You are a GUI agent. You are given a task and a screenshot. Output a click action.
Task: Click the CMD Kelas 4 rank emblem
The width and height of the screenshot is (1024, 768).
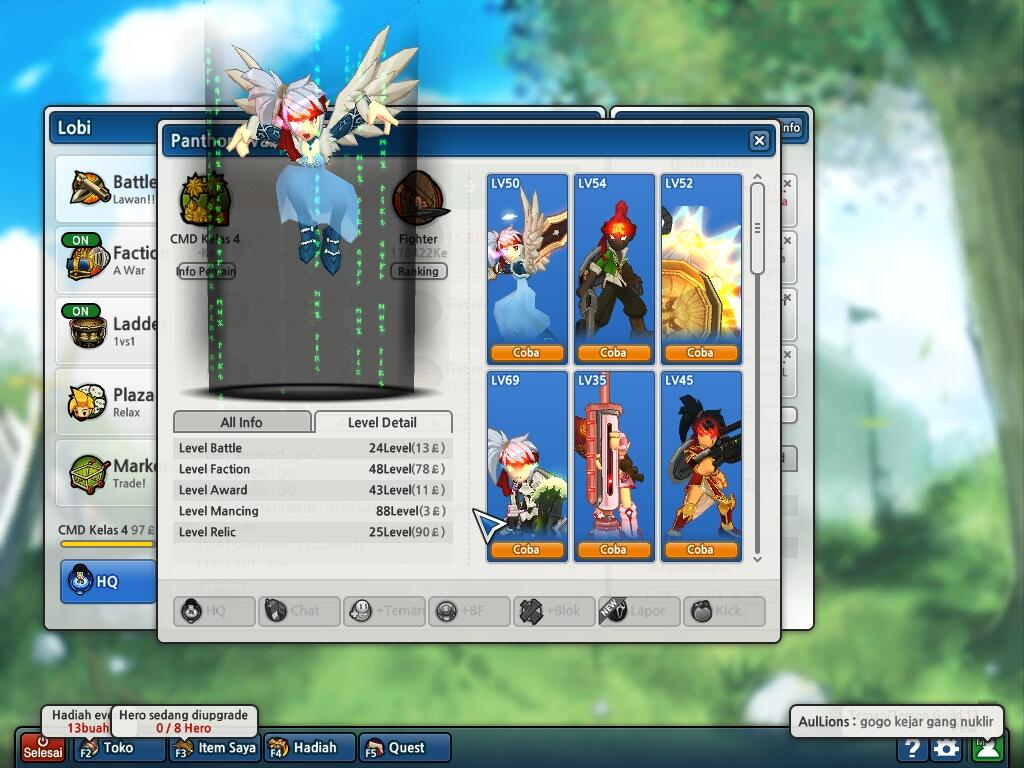pyautogui.click(x=204, y=200)
